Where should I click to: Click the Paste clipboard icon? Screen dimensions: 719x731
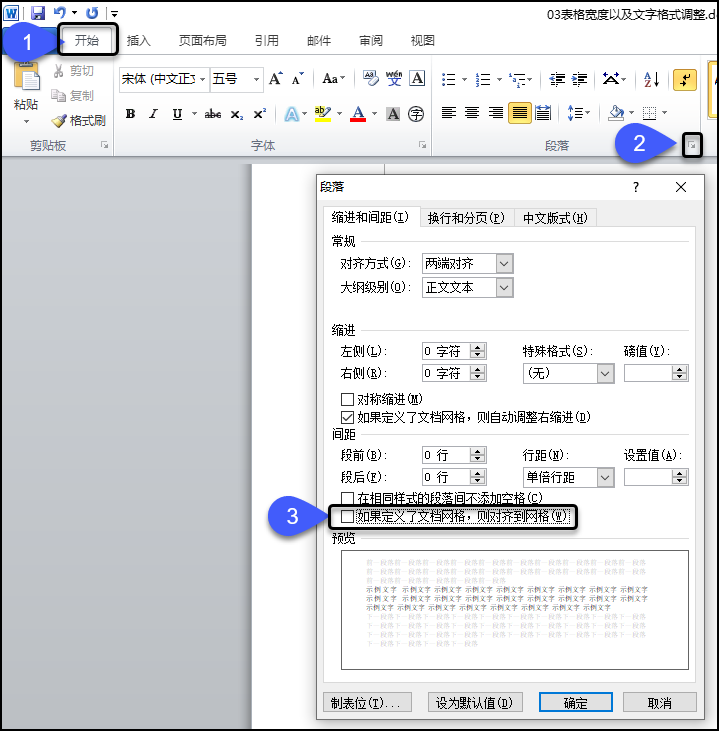tap(26, 76)
